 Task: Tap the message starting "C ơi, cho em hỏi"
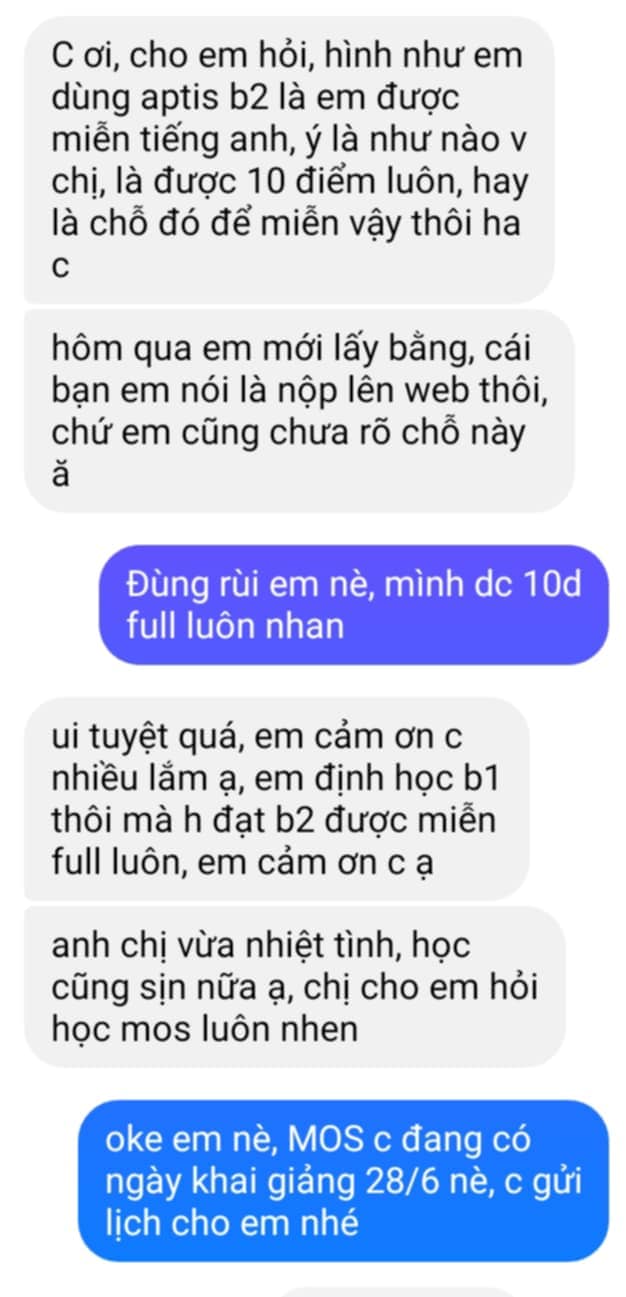(x=289, y=160)
